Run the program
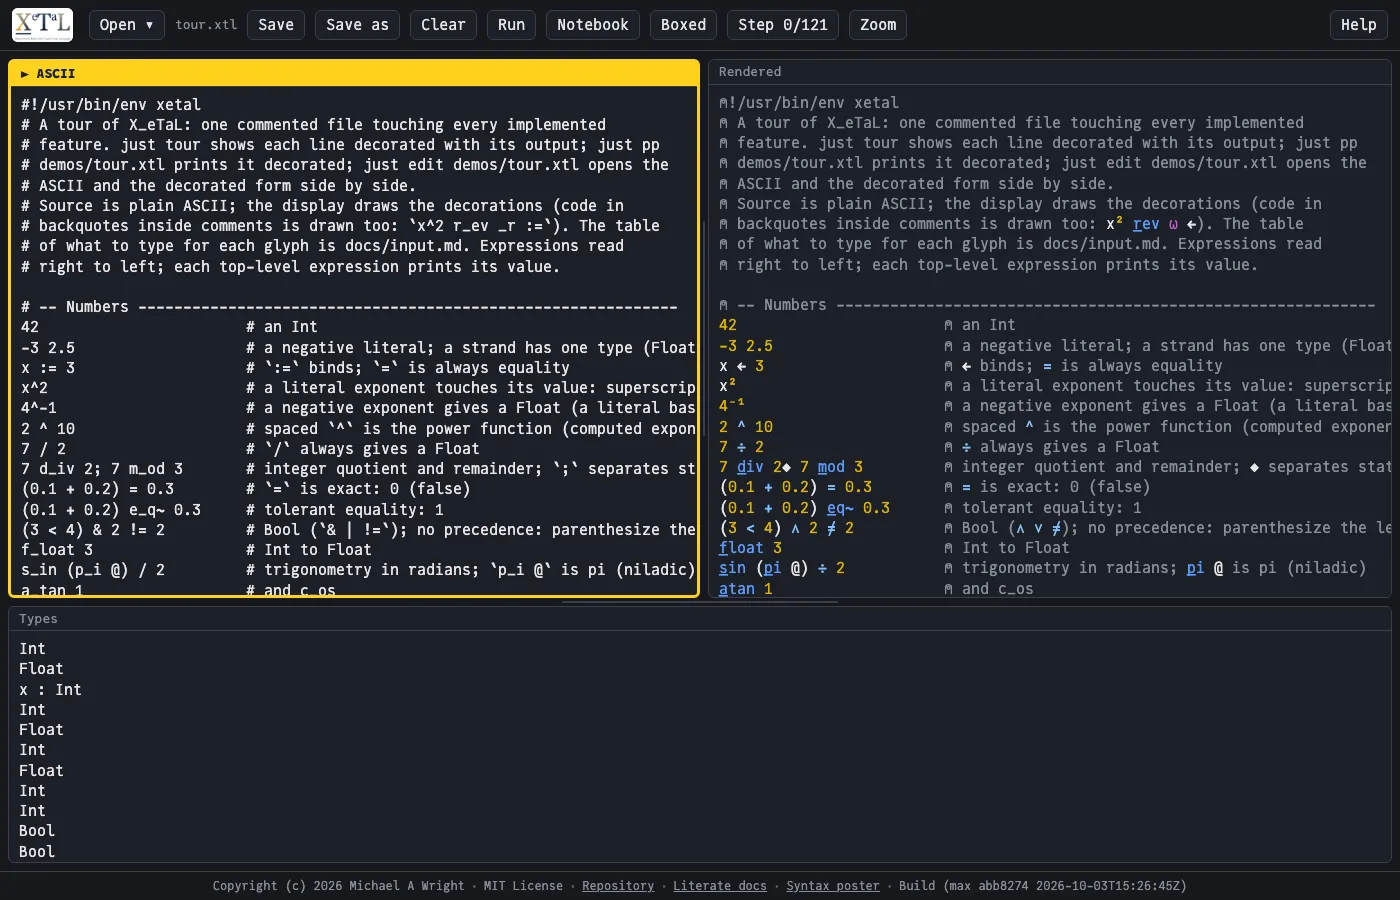 point(511,25)
